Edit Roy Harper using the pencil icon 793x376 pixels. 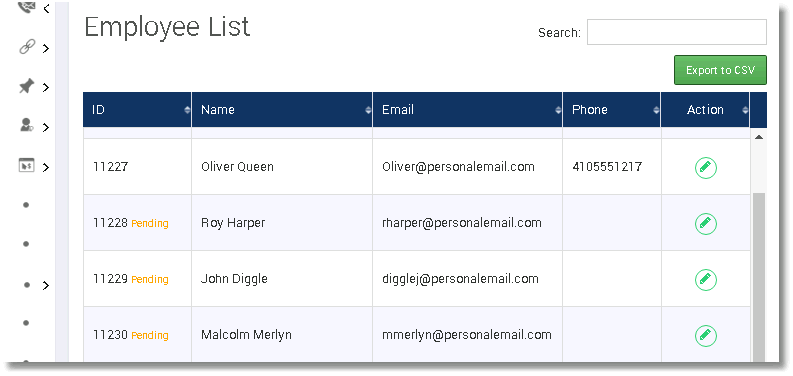706,223
